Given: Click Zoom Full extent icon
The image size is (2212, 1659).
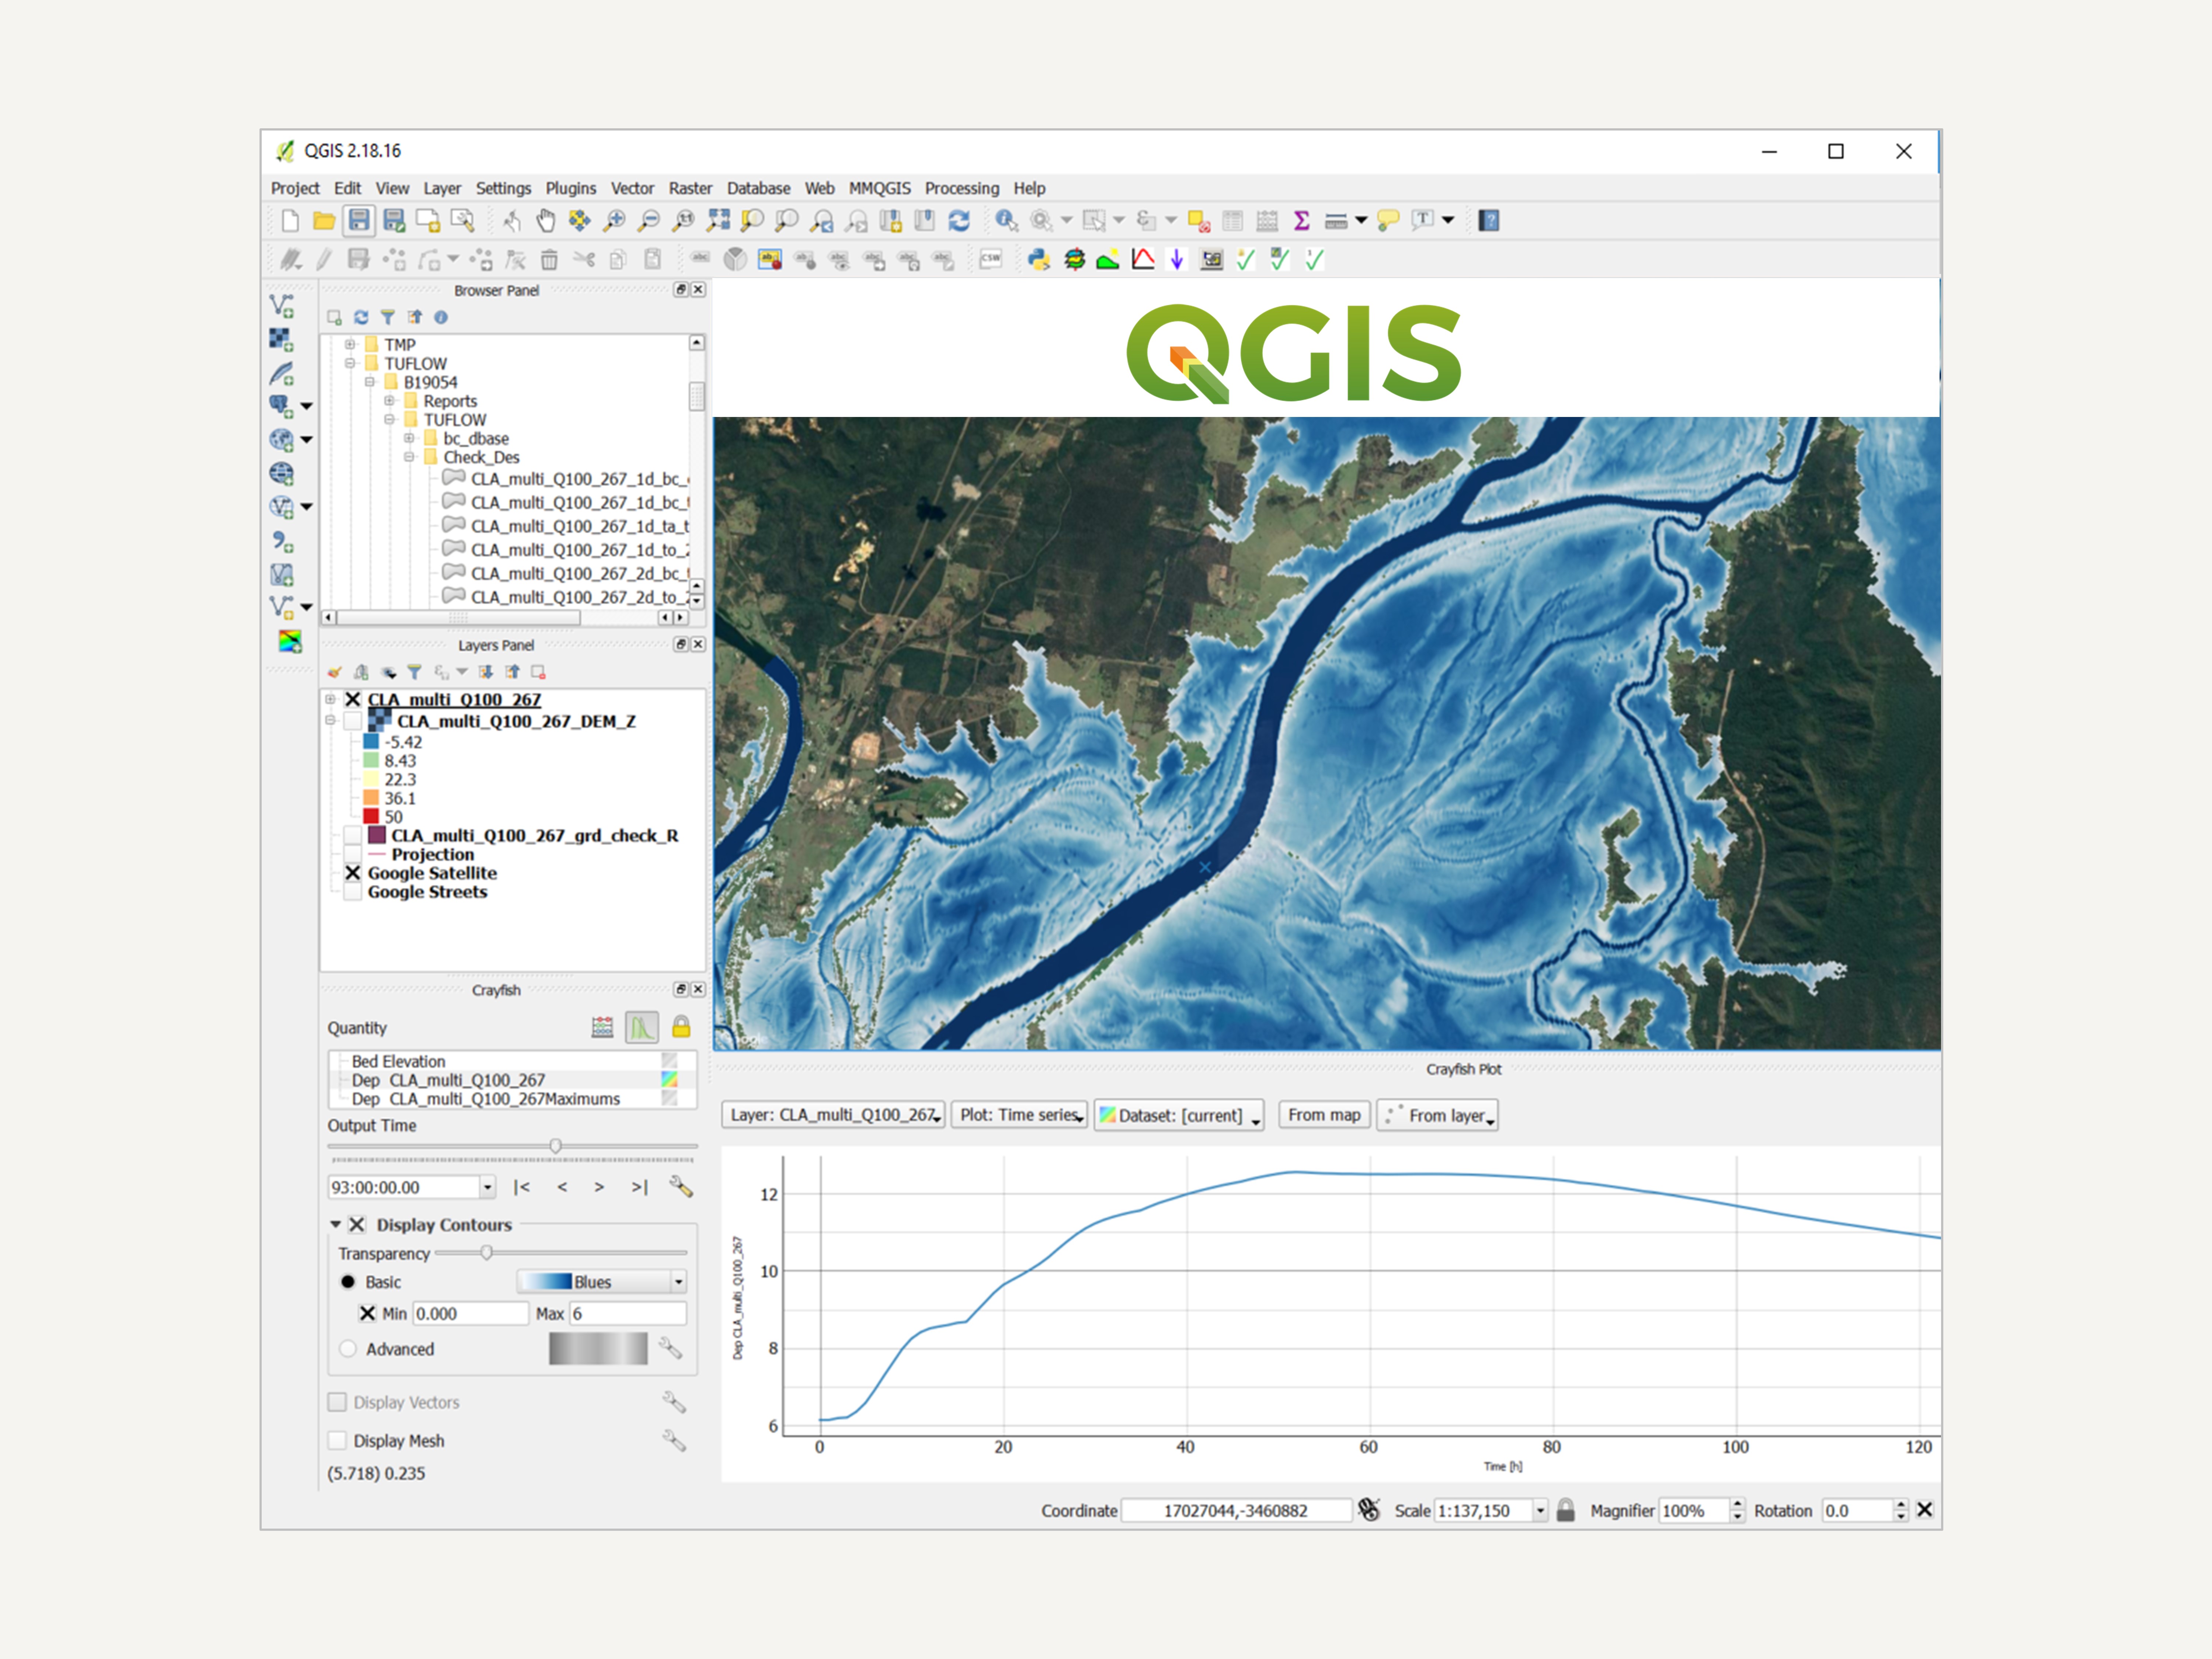Looking at the screenshot, I should pos(718,220).
